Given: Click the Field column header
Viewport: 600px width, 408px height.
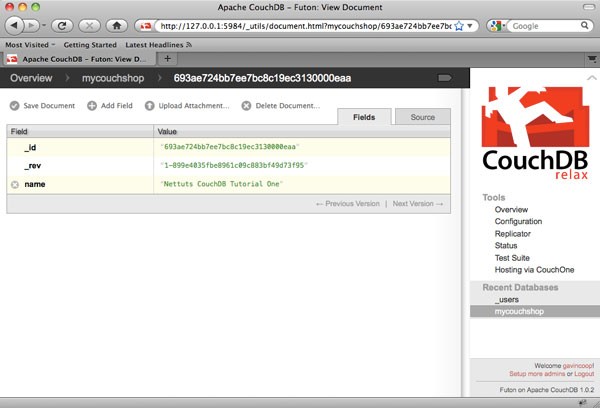Looking at the screenshot, I should click(x=80, y=132).
